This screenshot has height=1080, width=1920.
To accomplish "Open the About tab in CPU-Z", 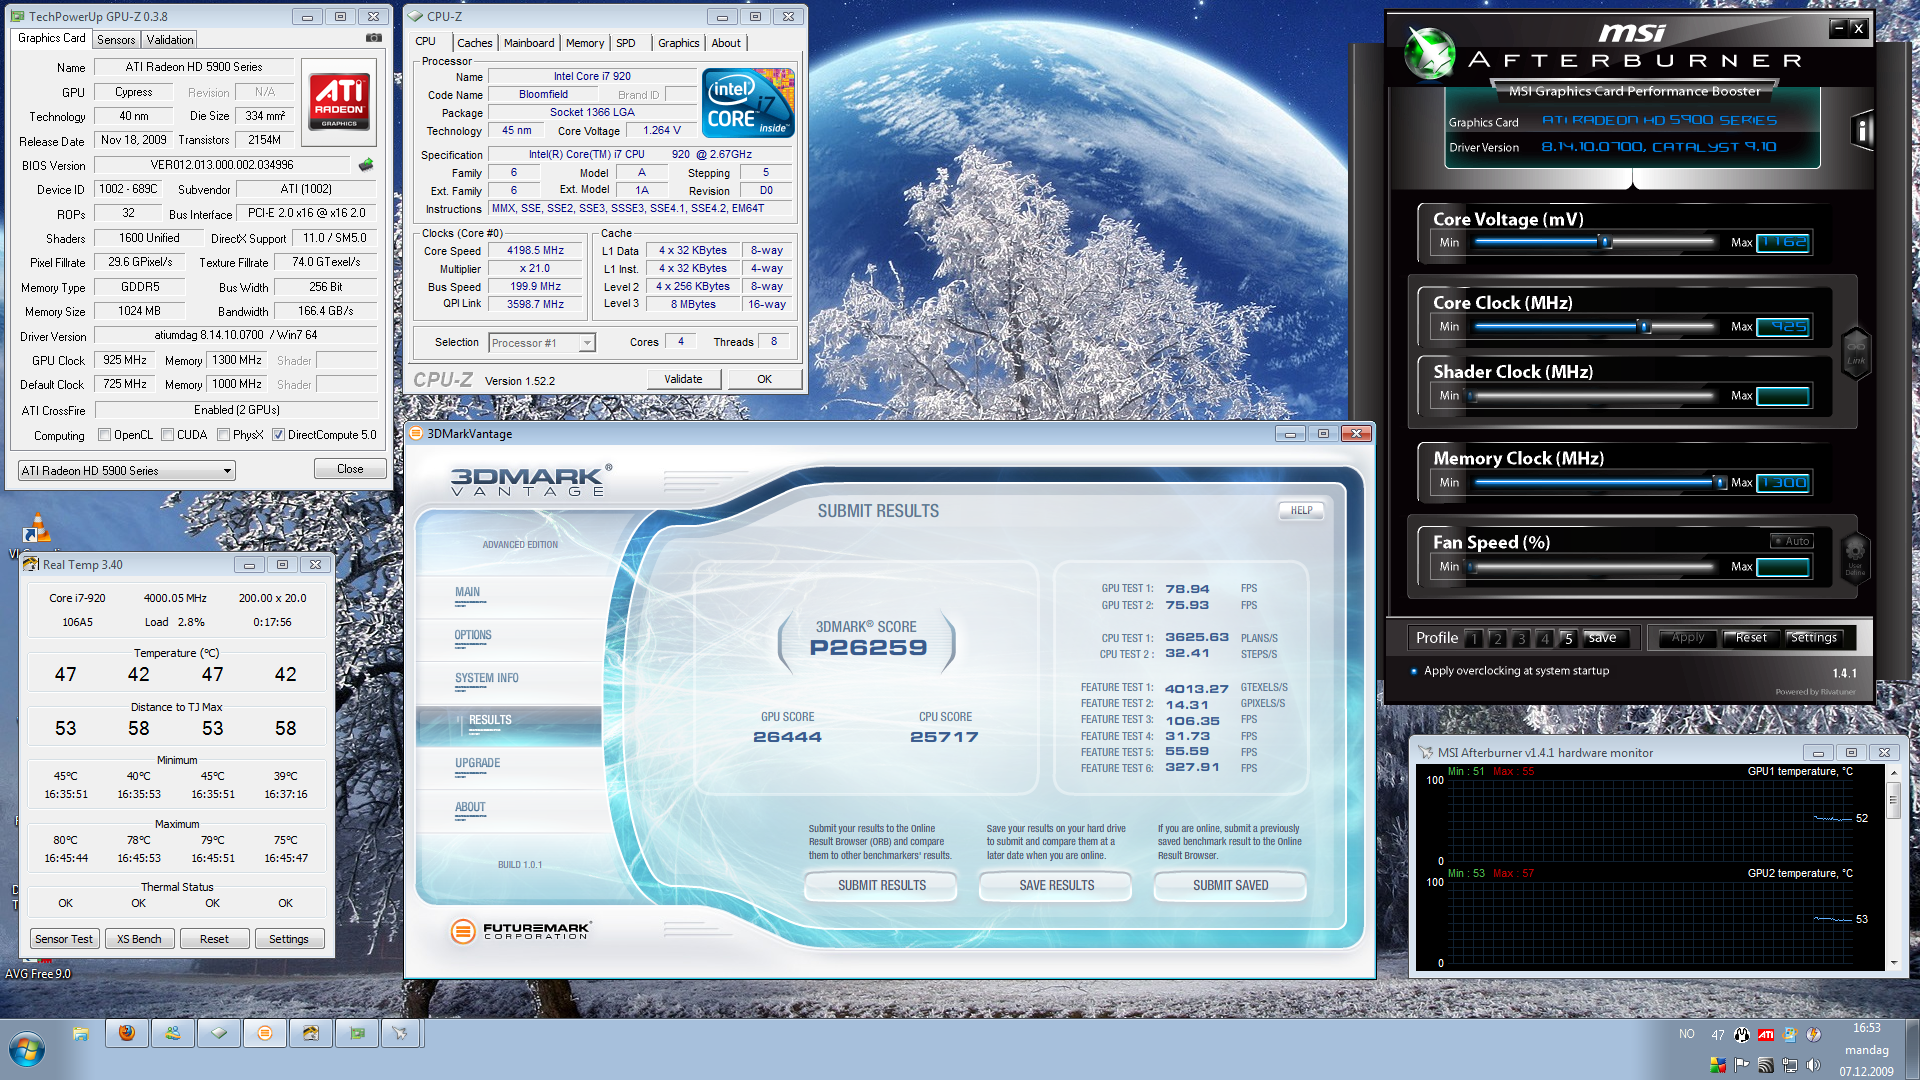I will click(x=727, y=43).
